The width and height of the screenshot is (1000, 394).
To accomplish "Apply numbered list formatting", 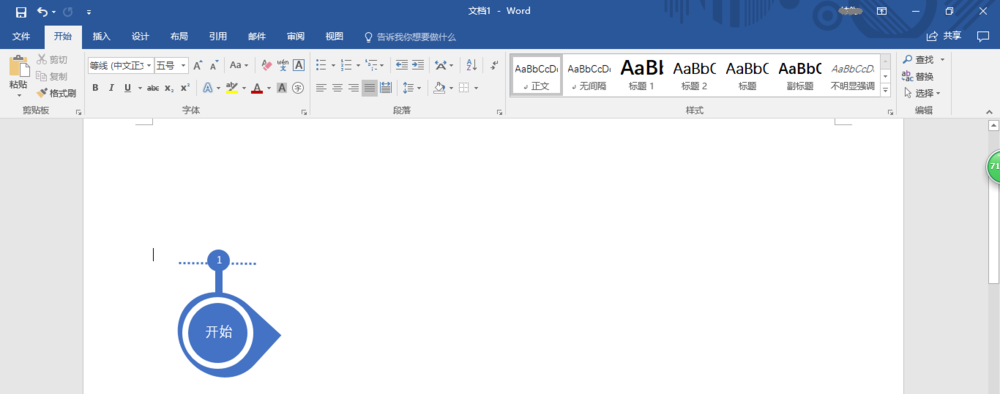I will [x=346, y=65].
